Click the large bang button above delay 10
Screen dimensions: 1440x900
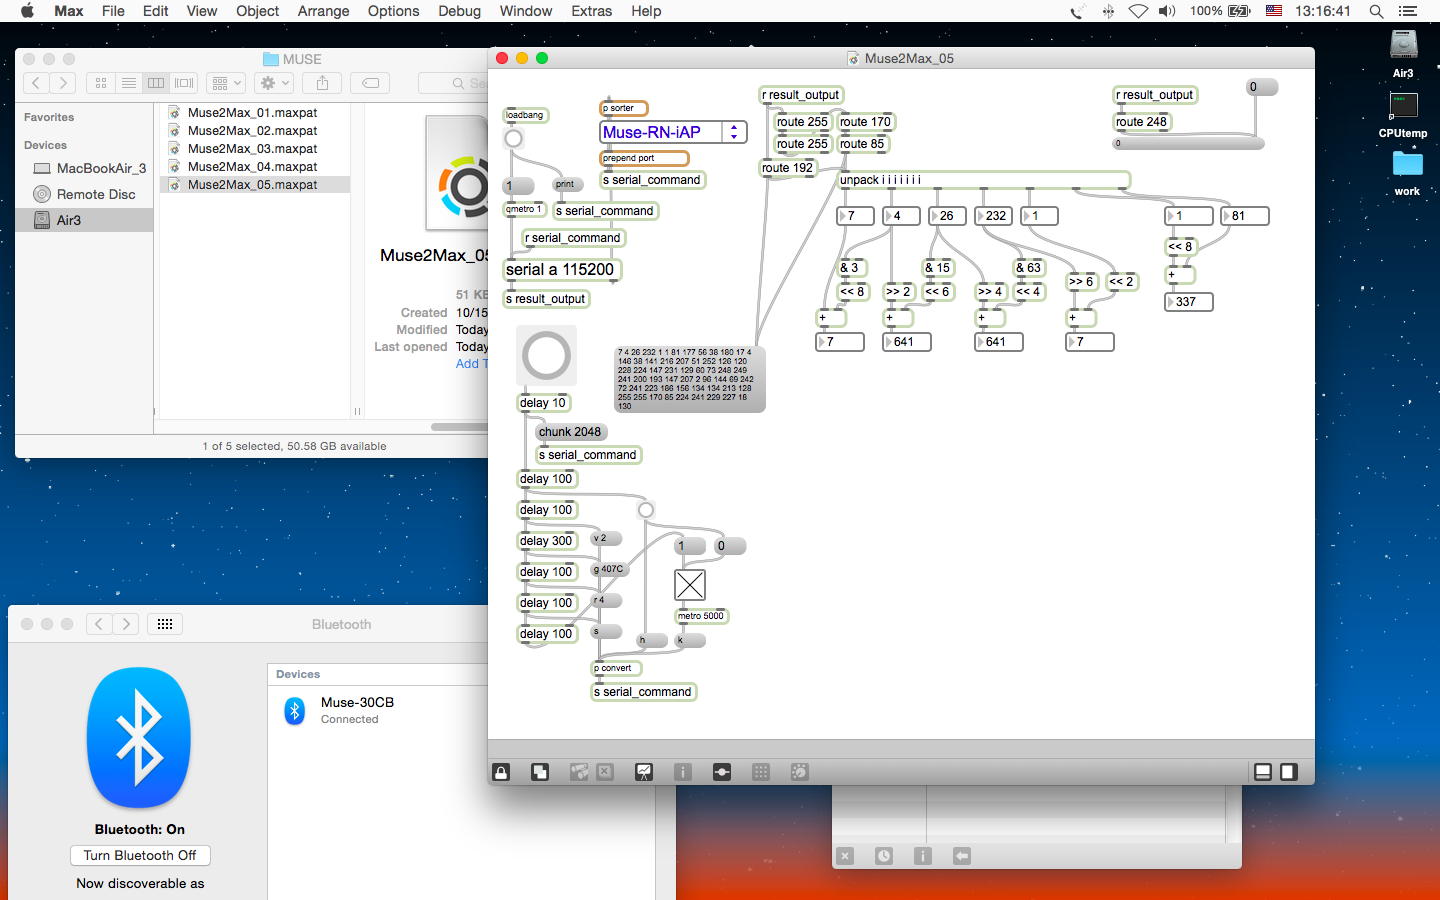(546, 355)
